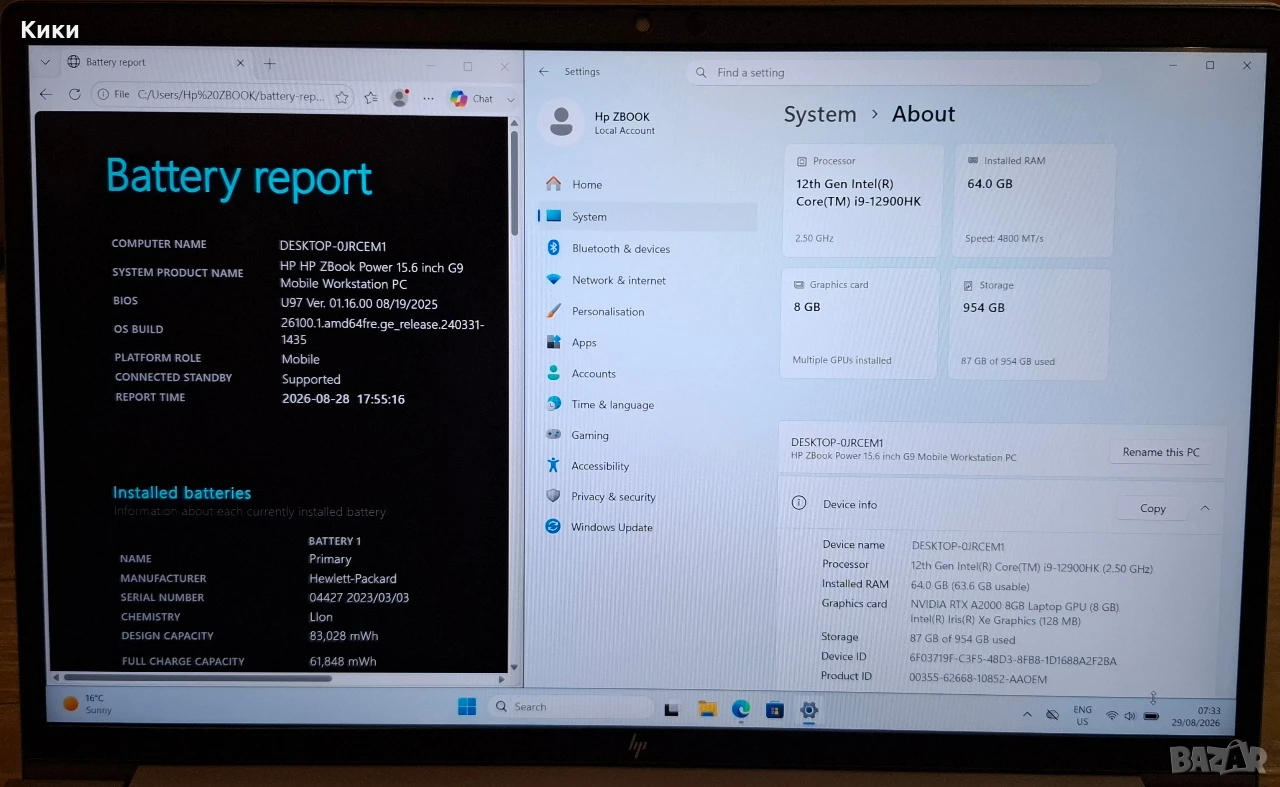Image resolution: width=1280 pixels, height=787 pixels.
Task: Show hidden system tray icons
Action: pos(1027,715)
